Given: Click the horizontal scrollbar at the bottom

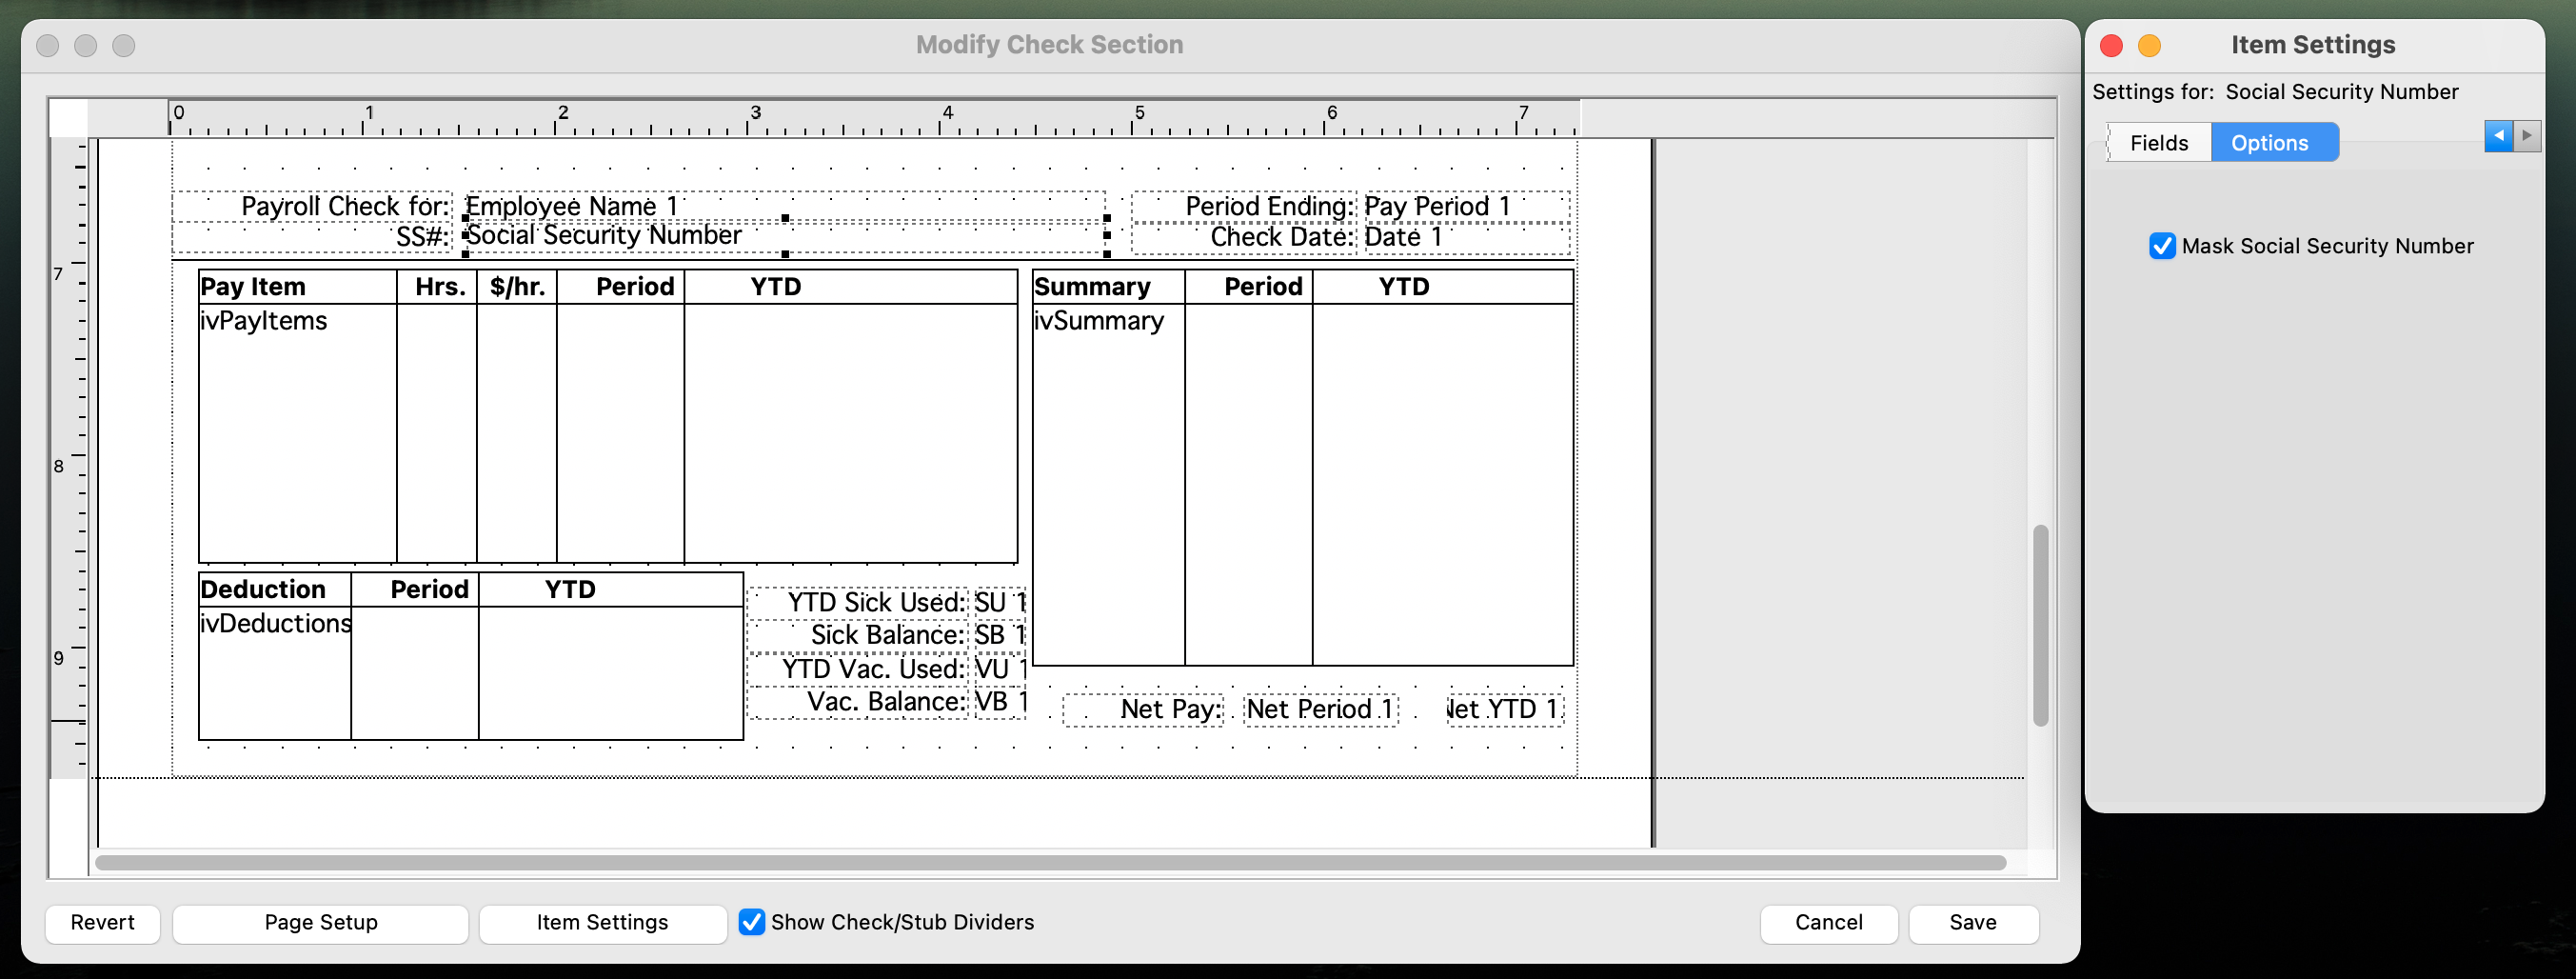Looking at the screenshot, I should 1050,862.
